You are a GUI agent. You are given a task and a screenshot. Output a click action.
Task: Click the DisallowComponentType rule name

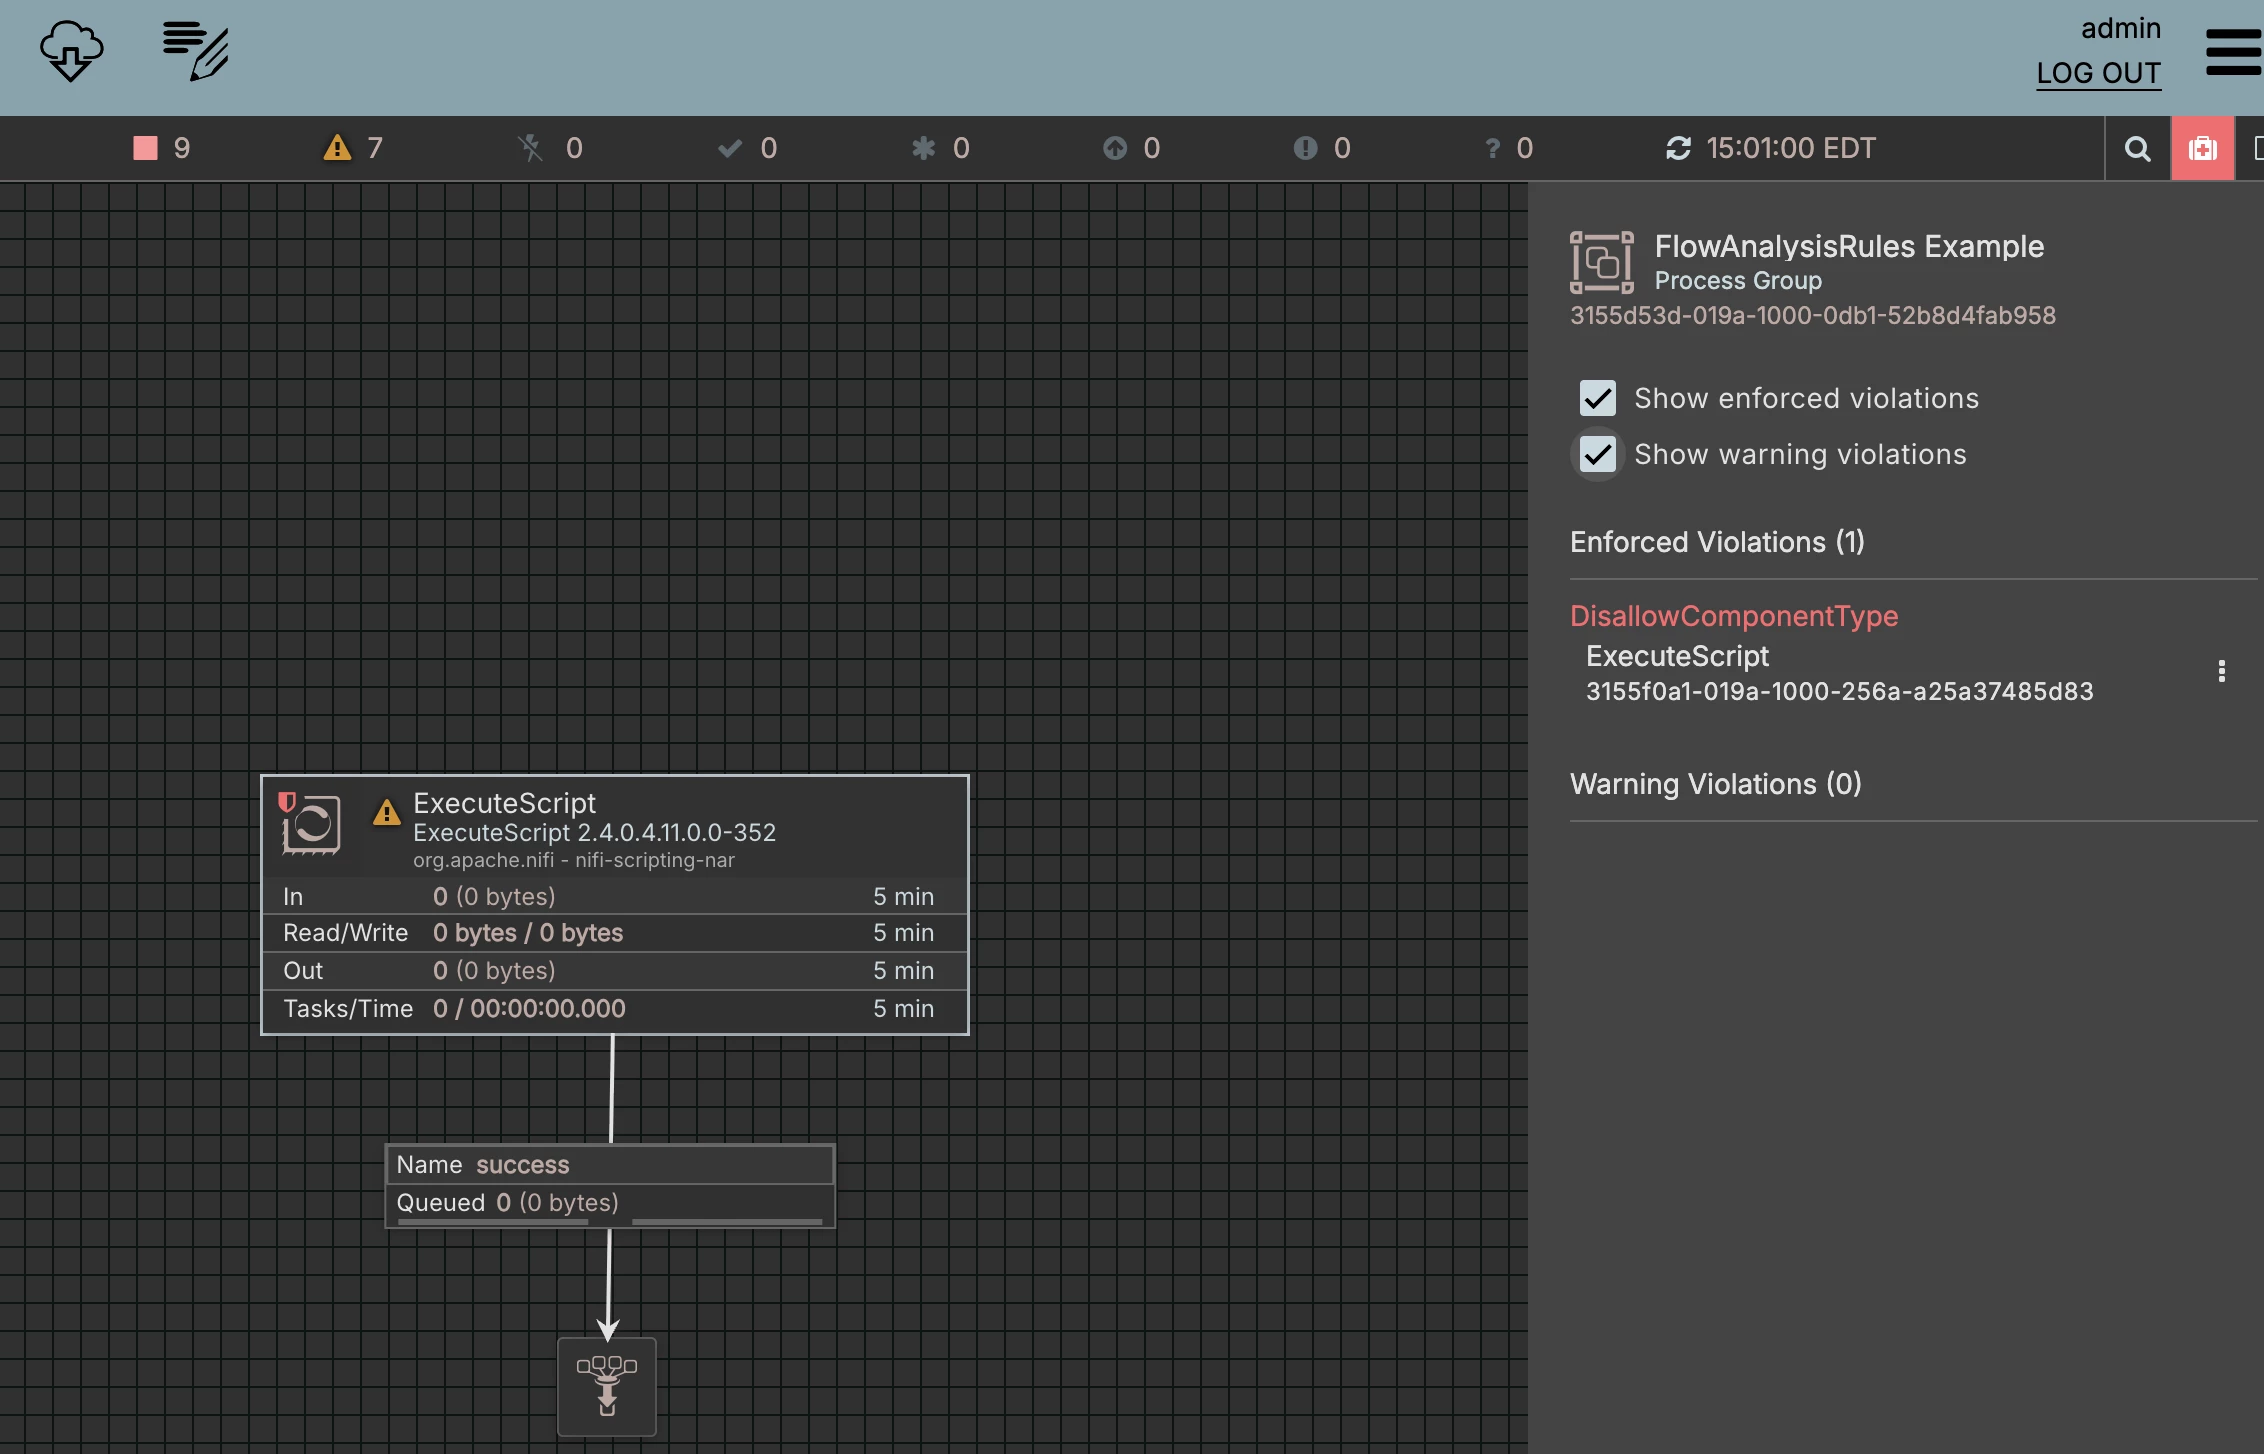point(1734,616)
